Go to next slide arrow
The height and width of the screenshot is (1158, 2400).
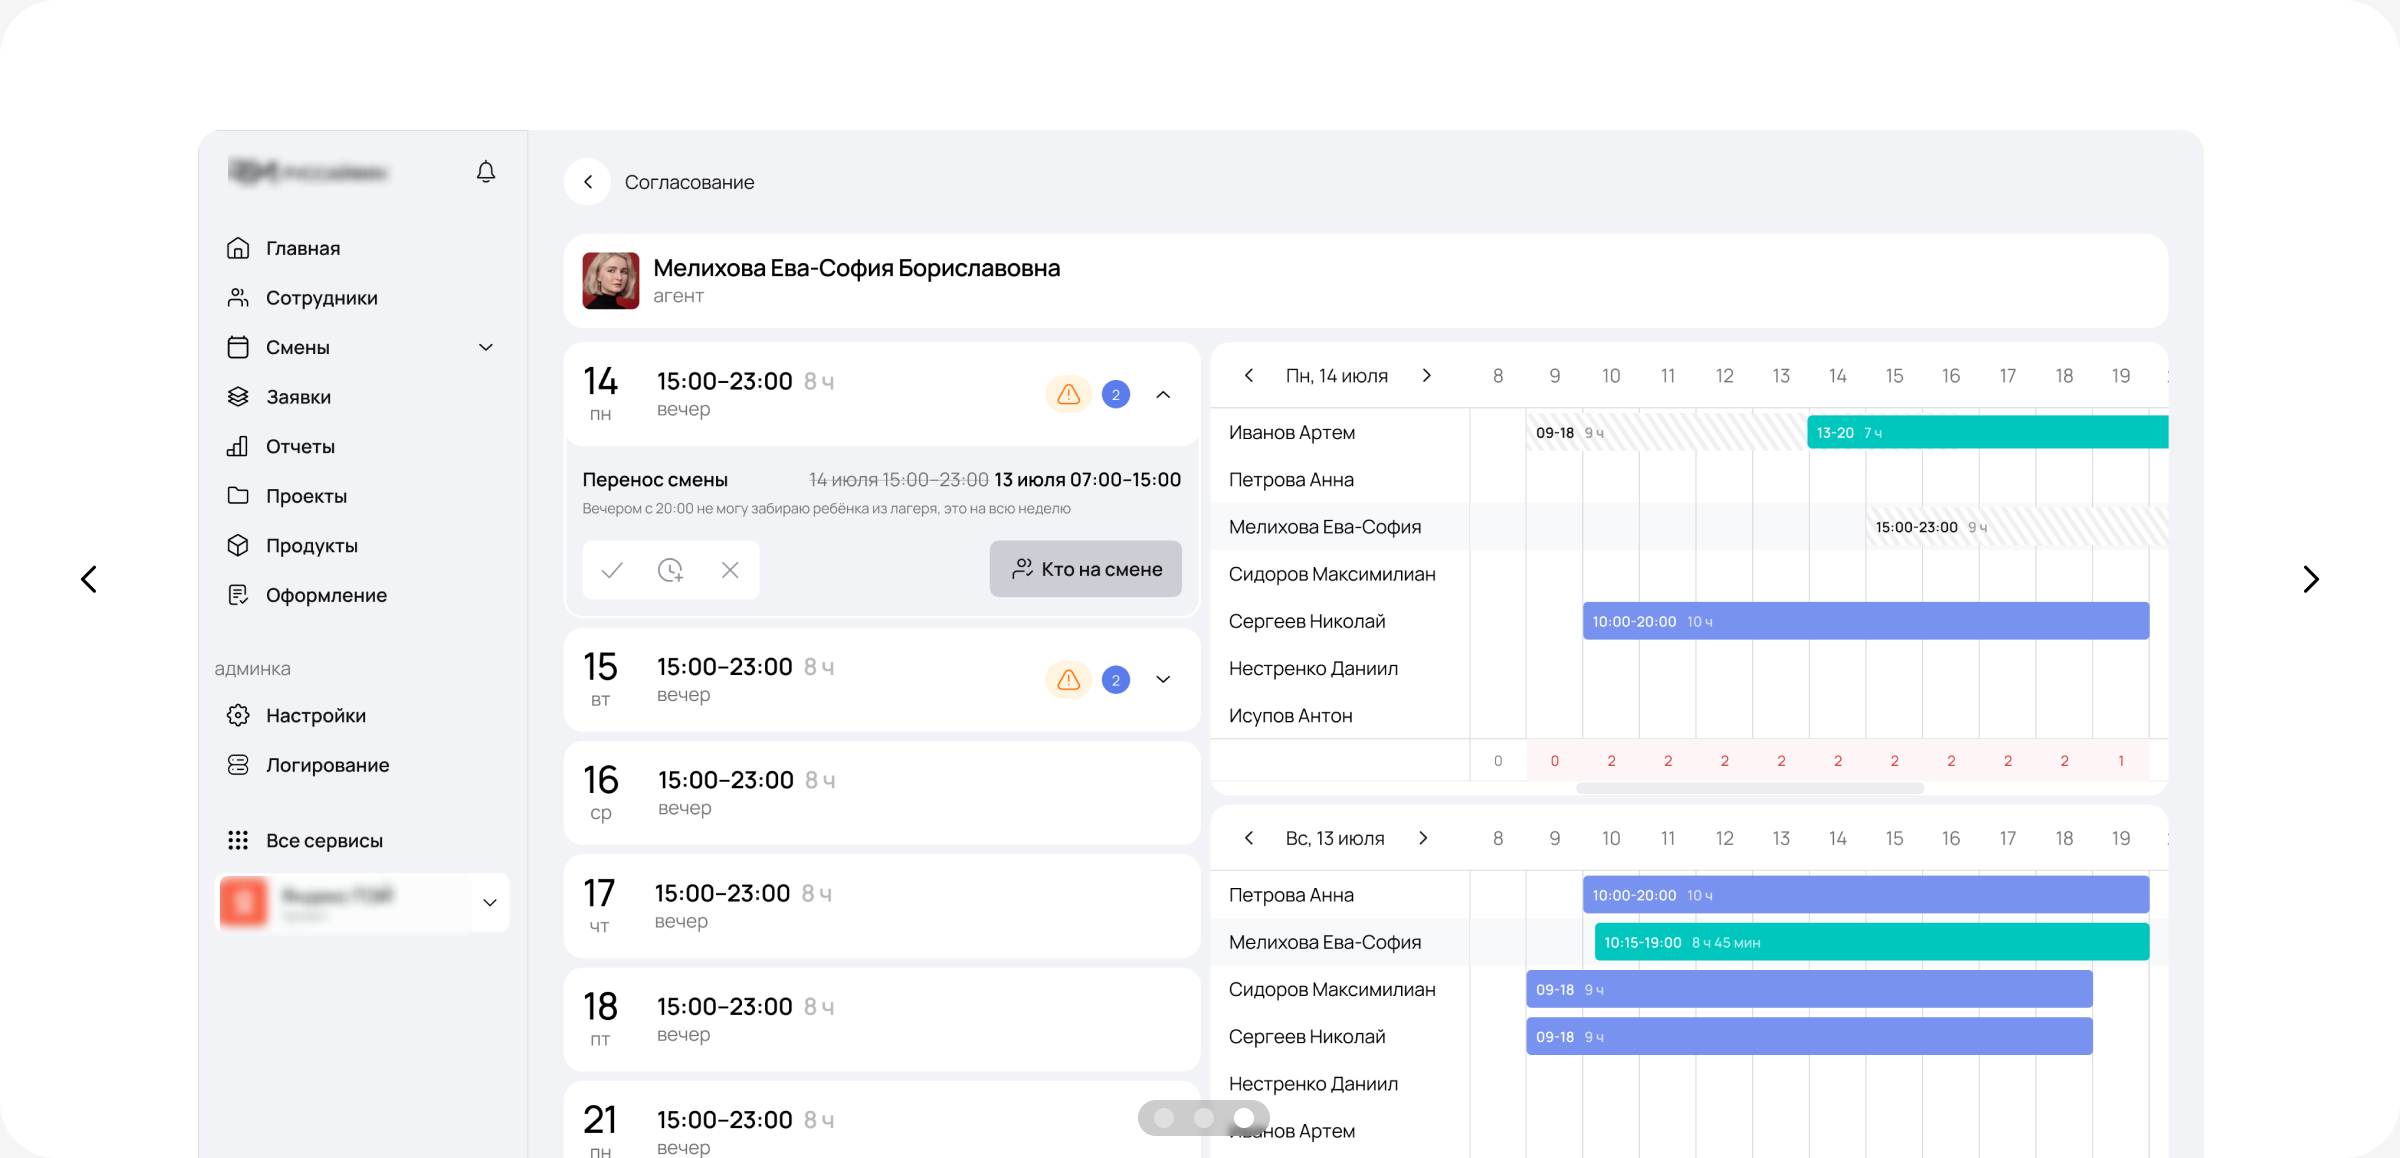click(x=2310, y=579)
